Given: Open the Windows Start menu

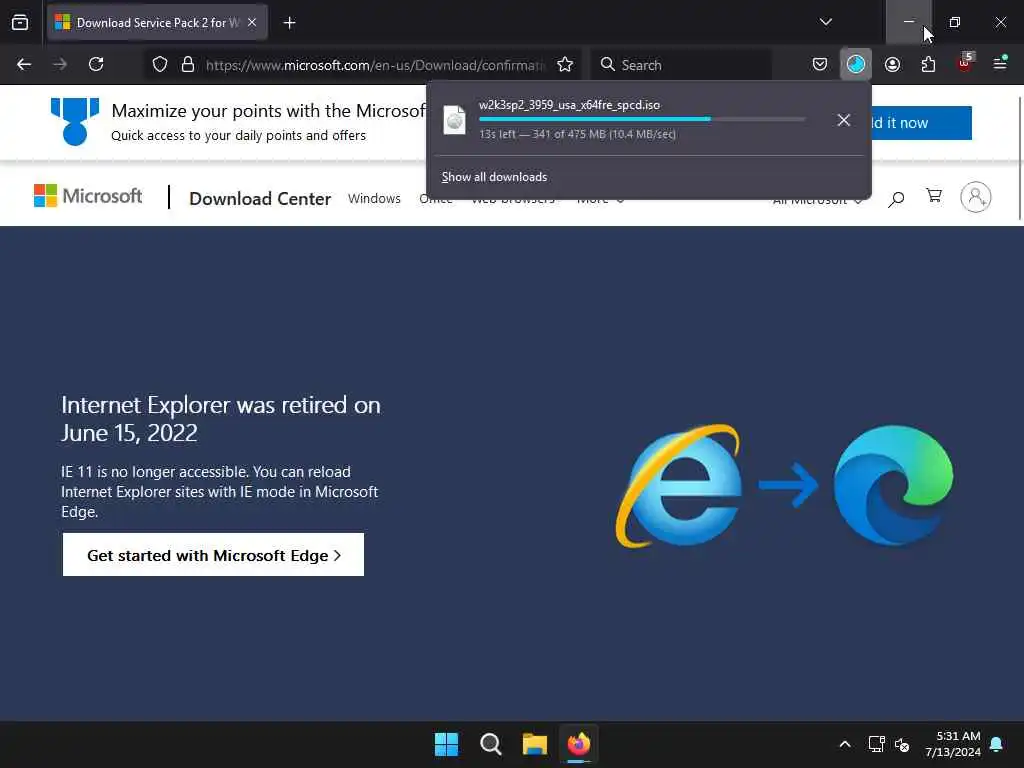Looking at the screenshot, I should (x=447, y=744).
